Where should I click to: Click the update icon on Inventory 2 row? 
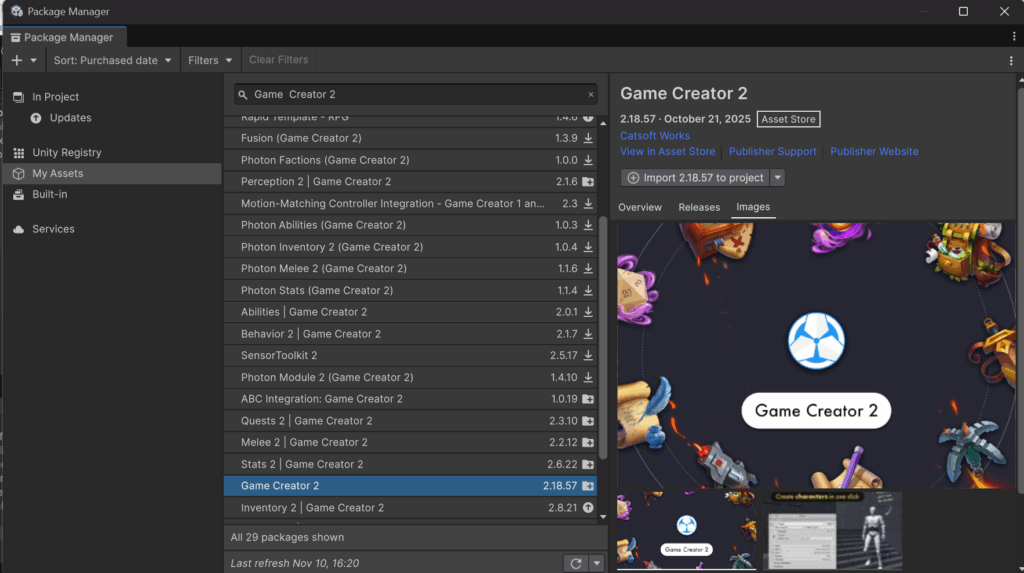click(x=588, y=508)
